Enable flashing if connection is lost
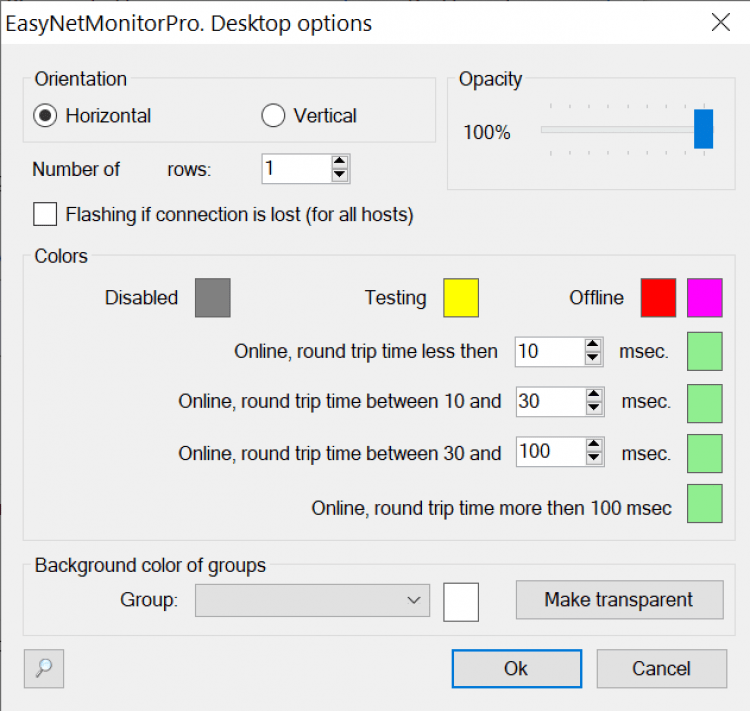The width and height of the screenshot is (750, 711). tap(45, 214)
